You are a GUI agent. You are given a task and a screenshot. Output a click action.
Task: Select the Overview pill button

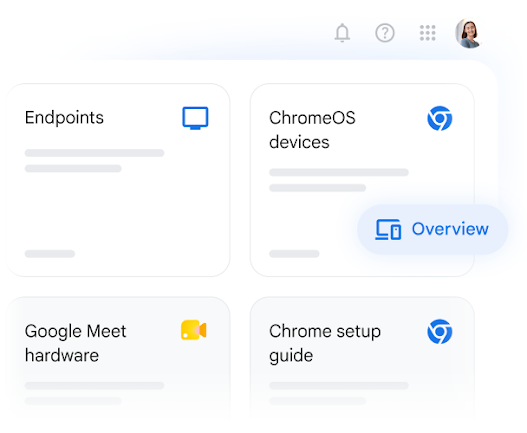433,229
